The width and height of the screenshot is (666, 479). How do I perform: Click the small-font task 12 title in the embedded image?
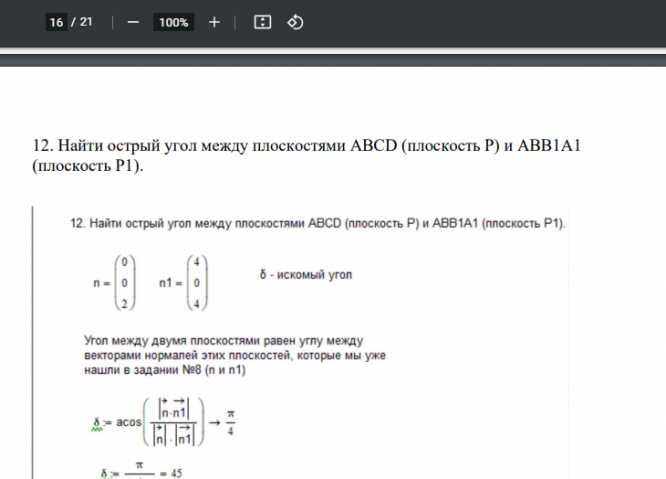pos(318,223)
